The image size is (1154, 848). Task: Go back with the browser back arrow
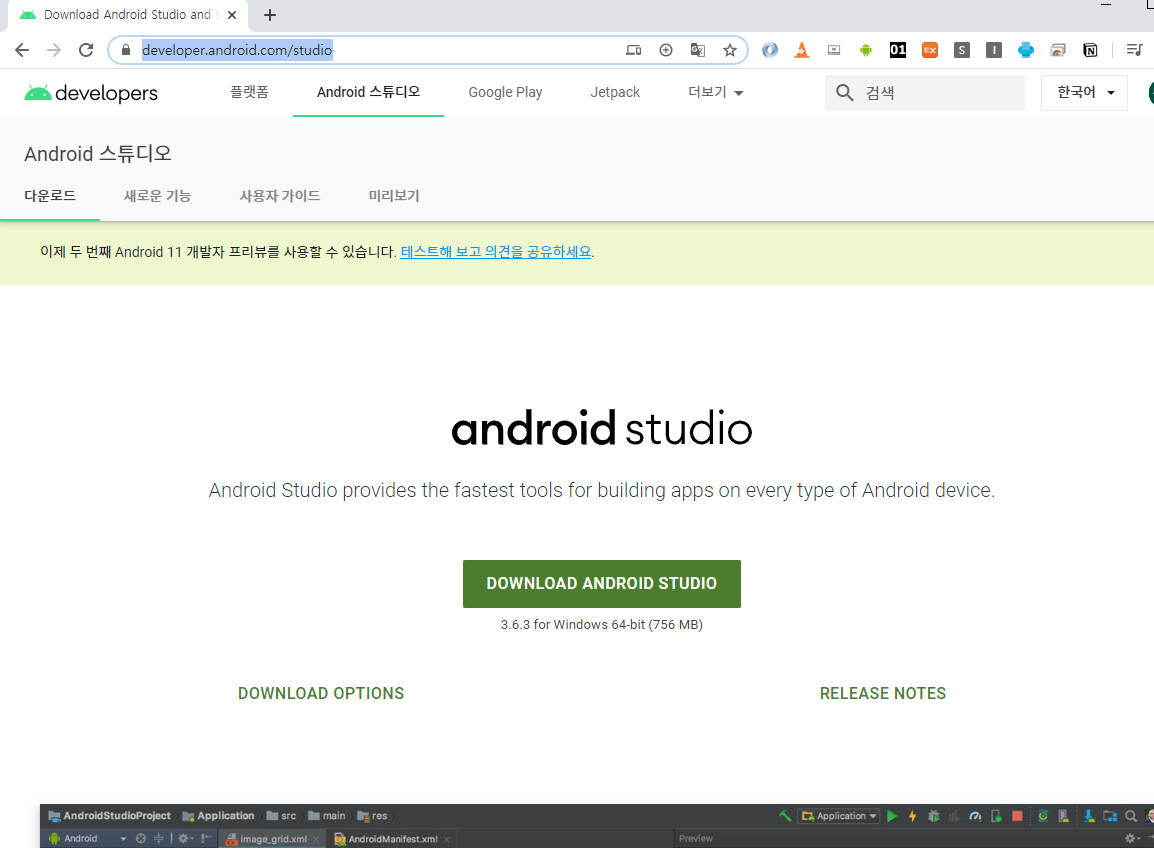pos(22,50)
